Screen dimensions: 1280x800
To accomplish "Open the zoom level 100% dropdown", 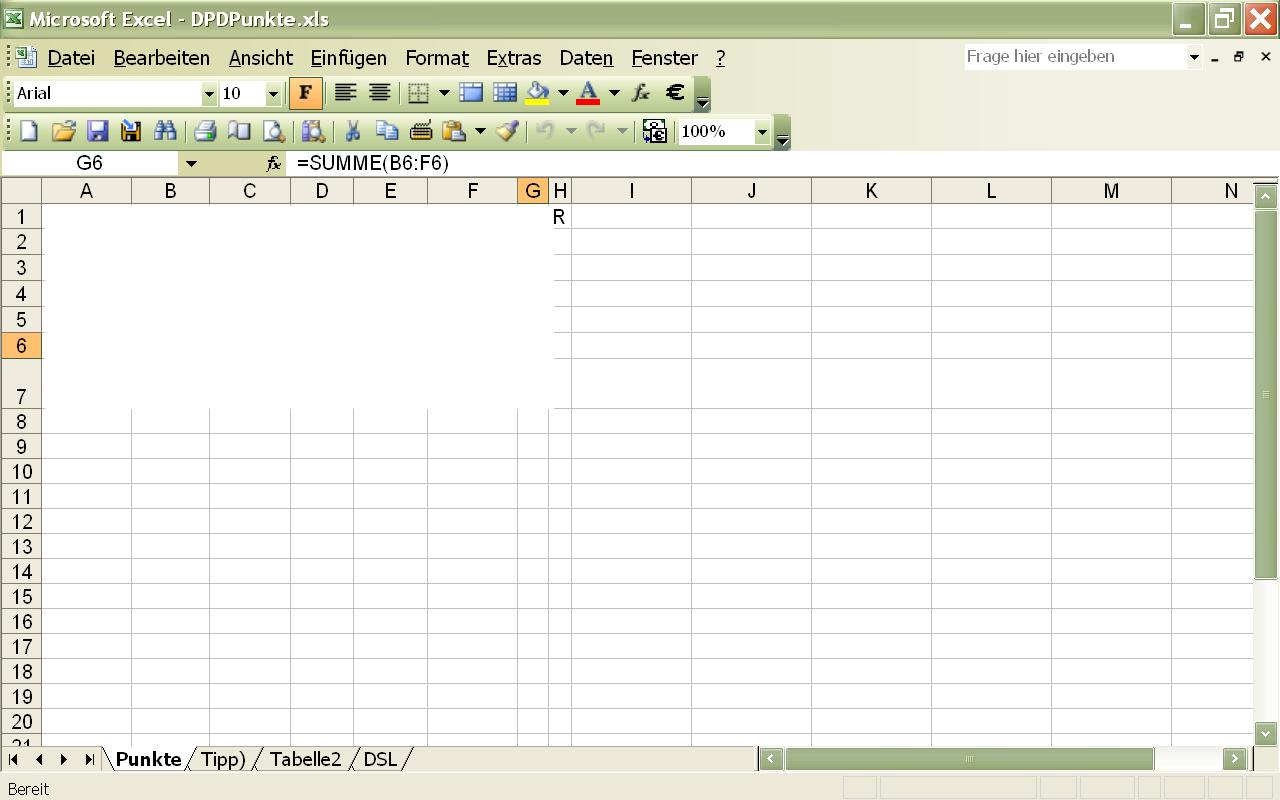I will click(x=762, y=132).
